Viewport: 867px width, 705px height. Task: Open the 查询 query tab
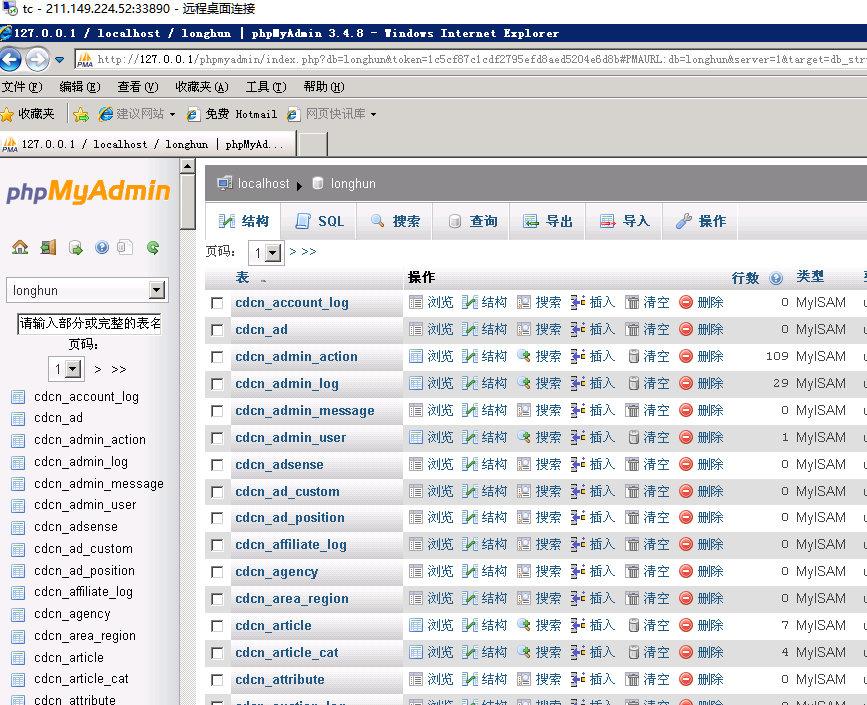pyautogui.click(x=472, y=221)
